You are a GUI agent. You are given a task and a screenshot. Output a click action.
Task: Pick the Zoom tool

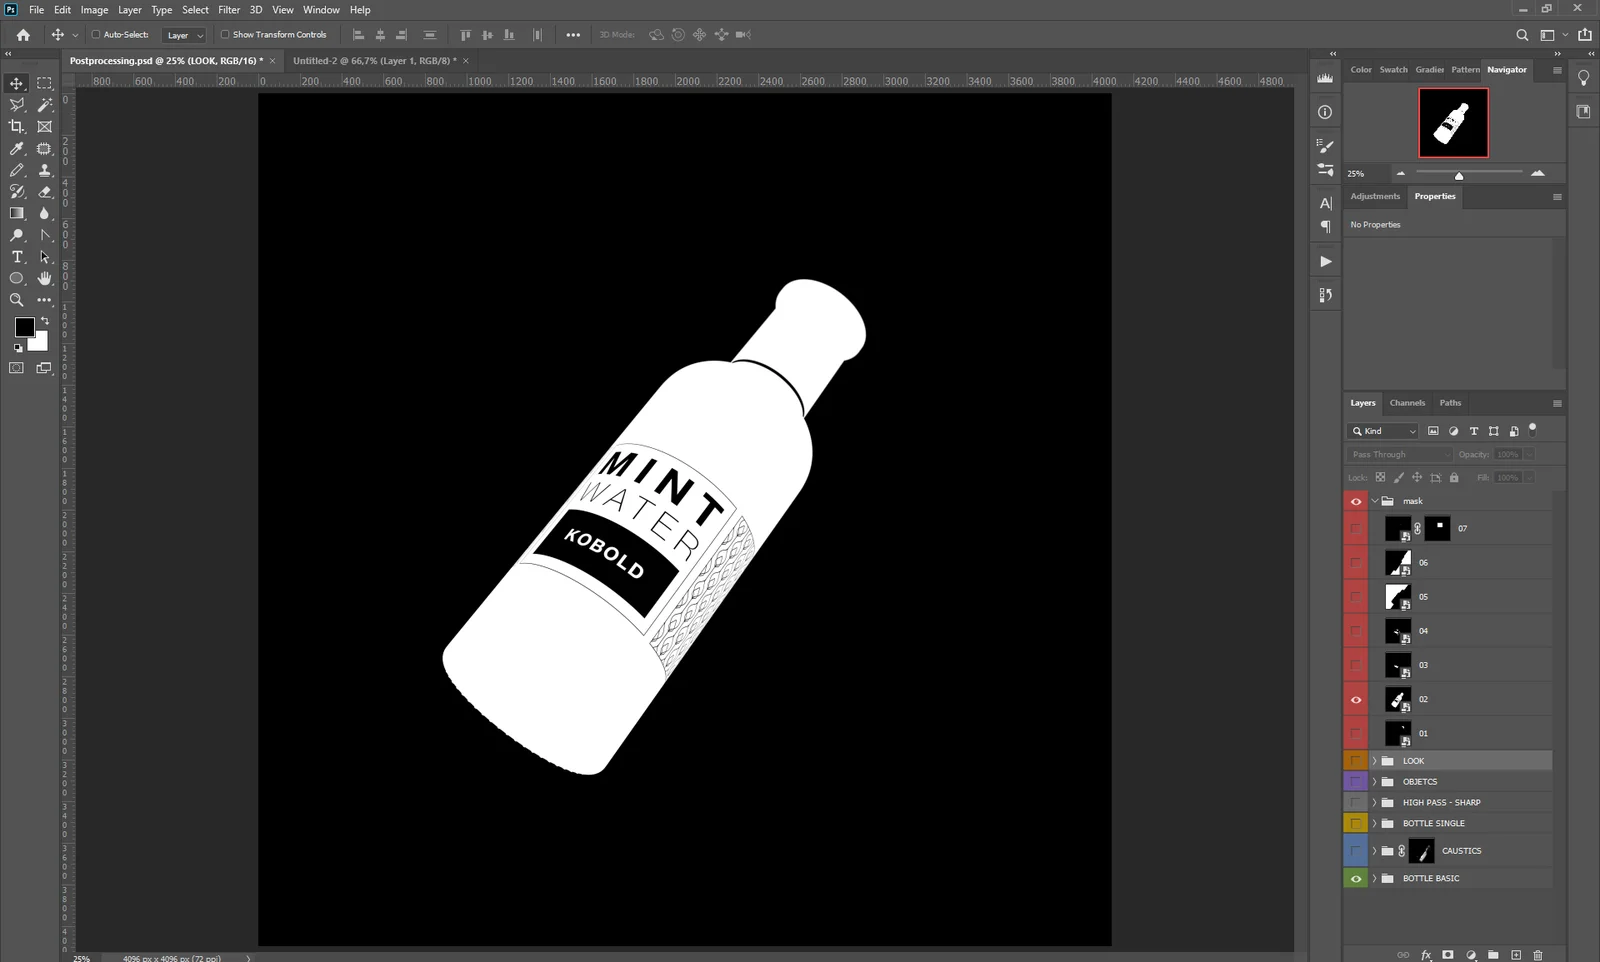click(16, 300)
